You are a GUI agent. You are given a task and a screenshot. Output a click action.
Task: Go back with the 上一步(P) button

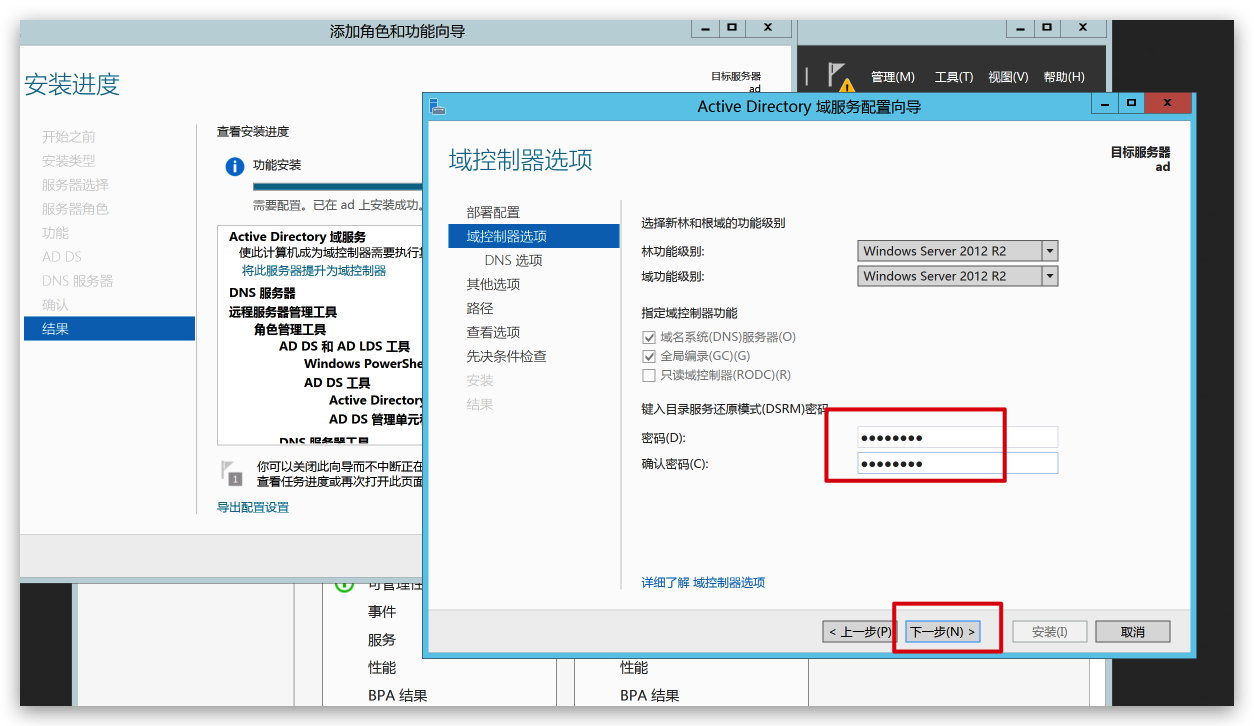coord(859,632)
